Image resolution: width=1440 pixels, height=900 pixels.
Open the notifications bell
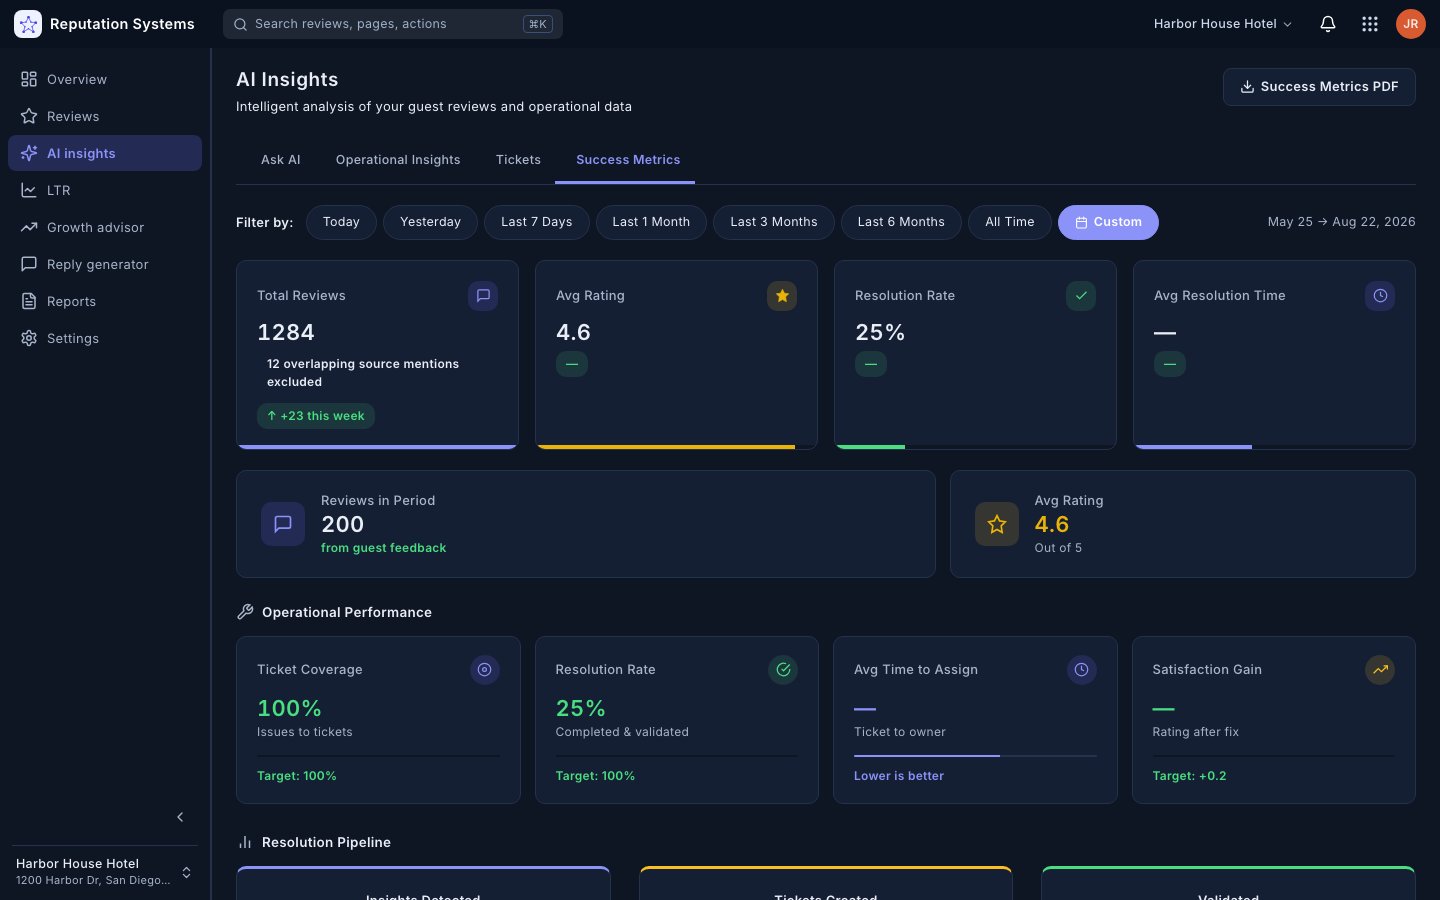(x=1328, y=24)
